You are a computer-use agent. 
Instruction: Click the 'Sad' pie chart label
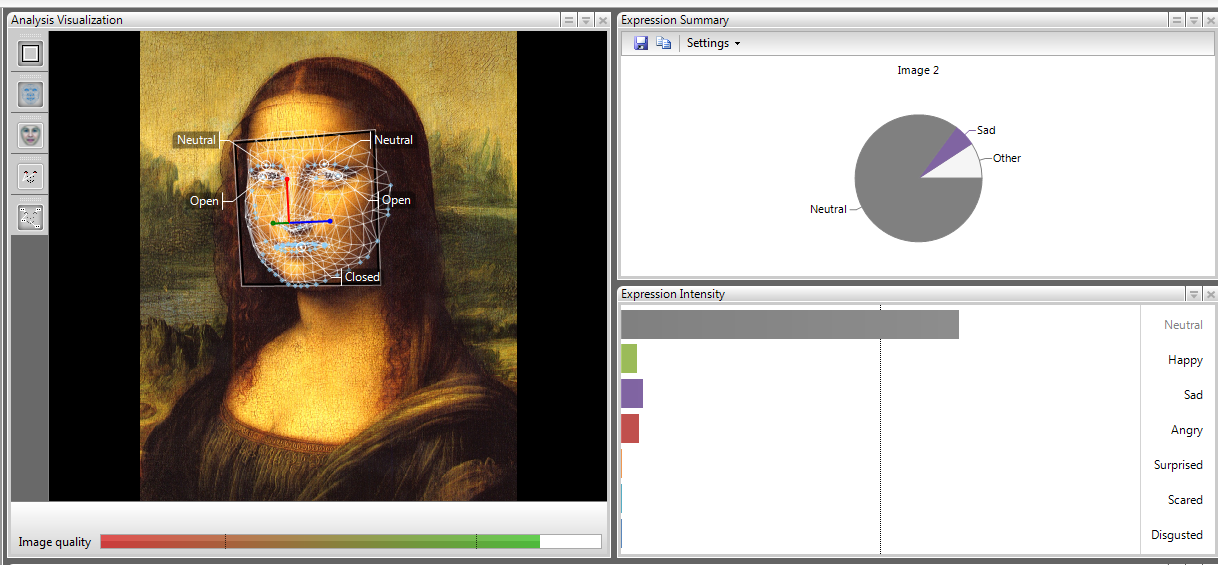pos(986,130)
